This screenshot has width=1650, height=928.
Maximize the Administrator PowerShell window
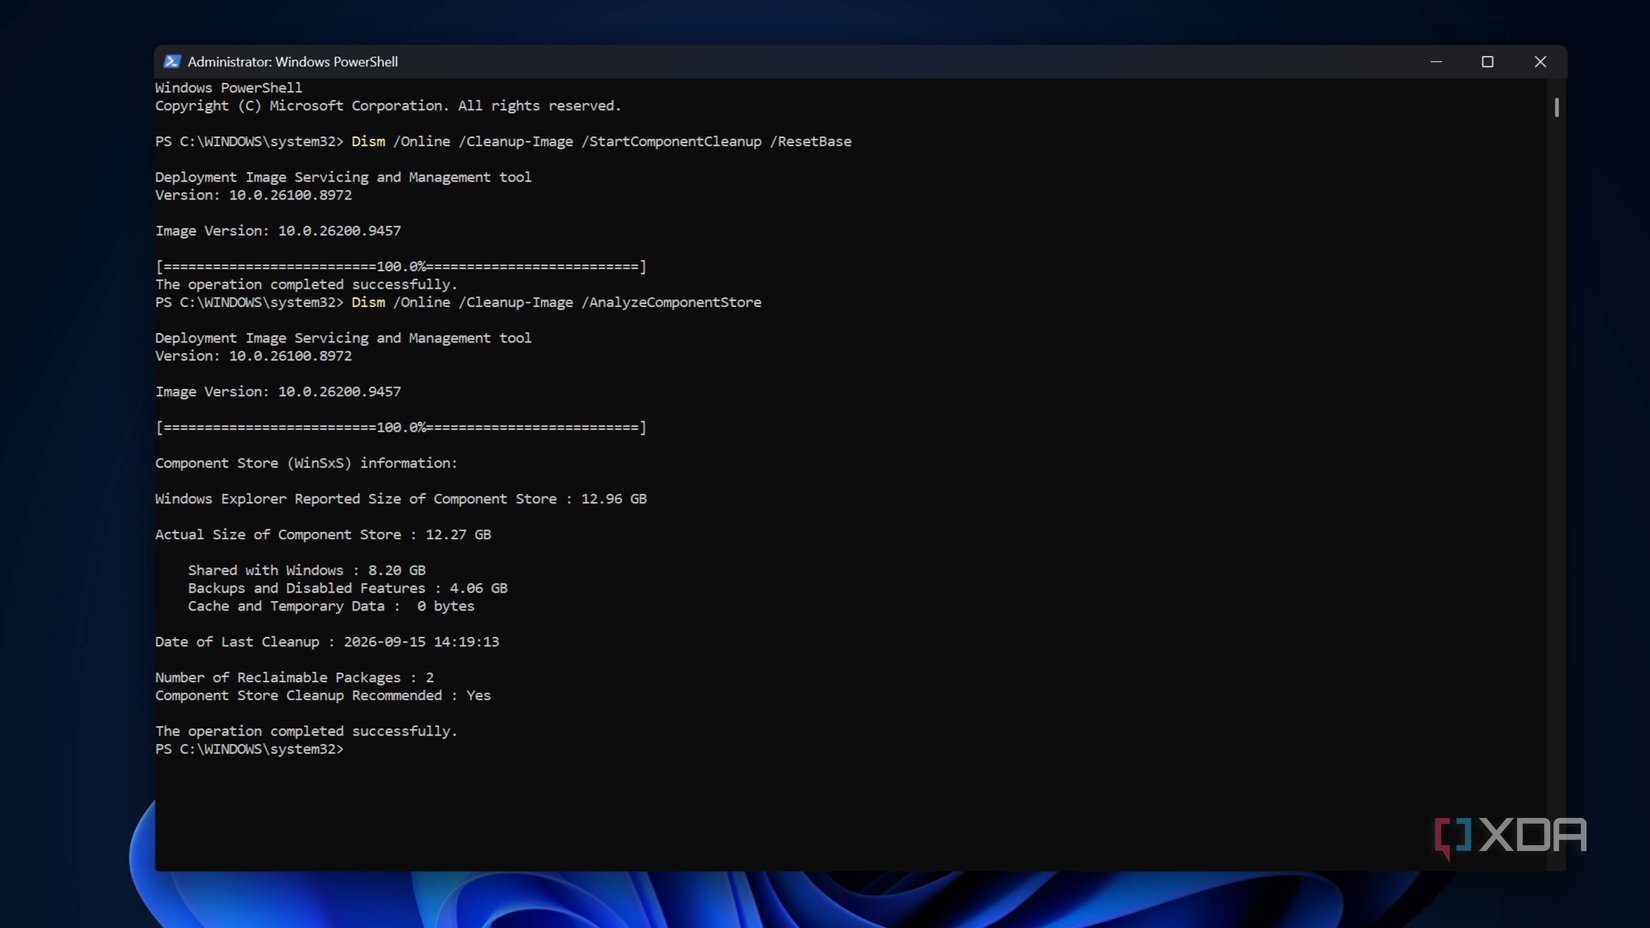click(x=1488, y=62)
